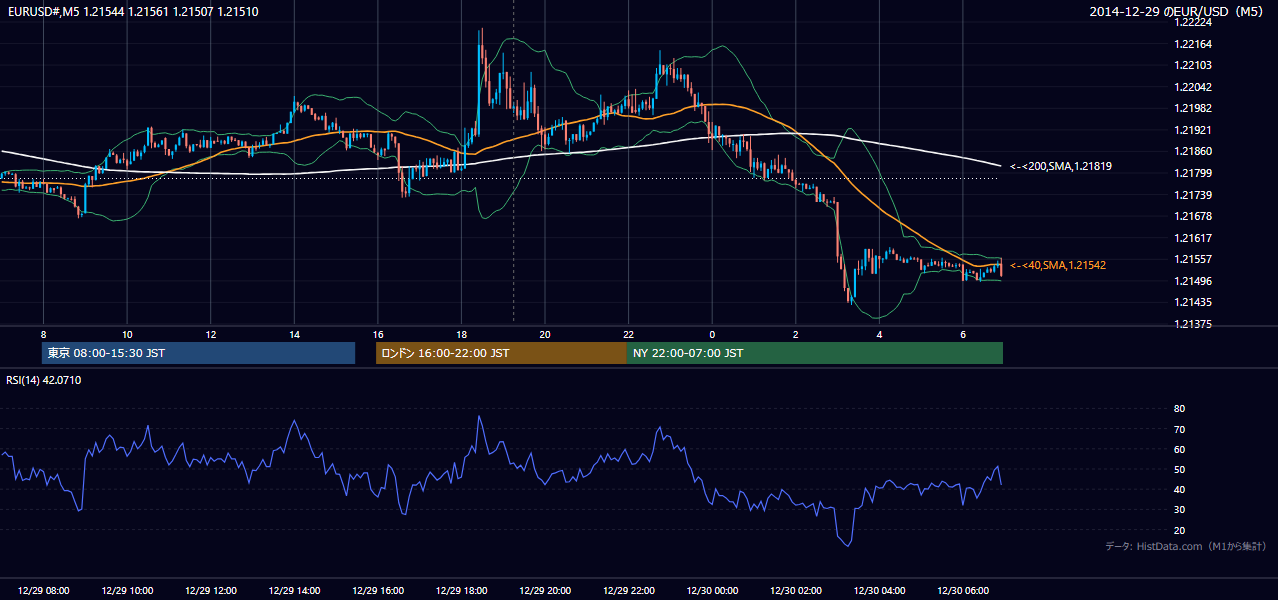This screenshot has height=600, width=1278.
Task: Click price axis label 1.21375
Action: tap(1192, 324)
